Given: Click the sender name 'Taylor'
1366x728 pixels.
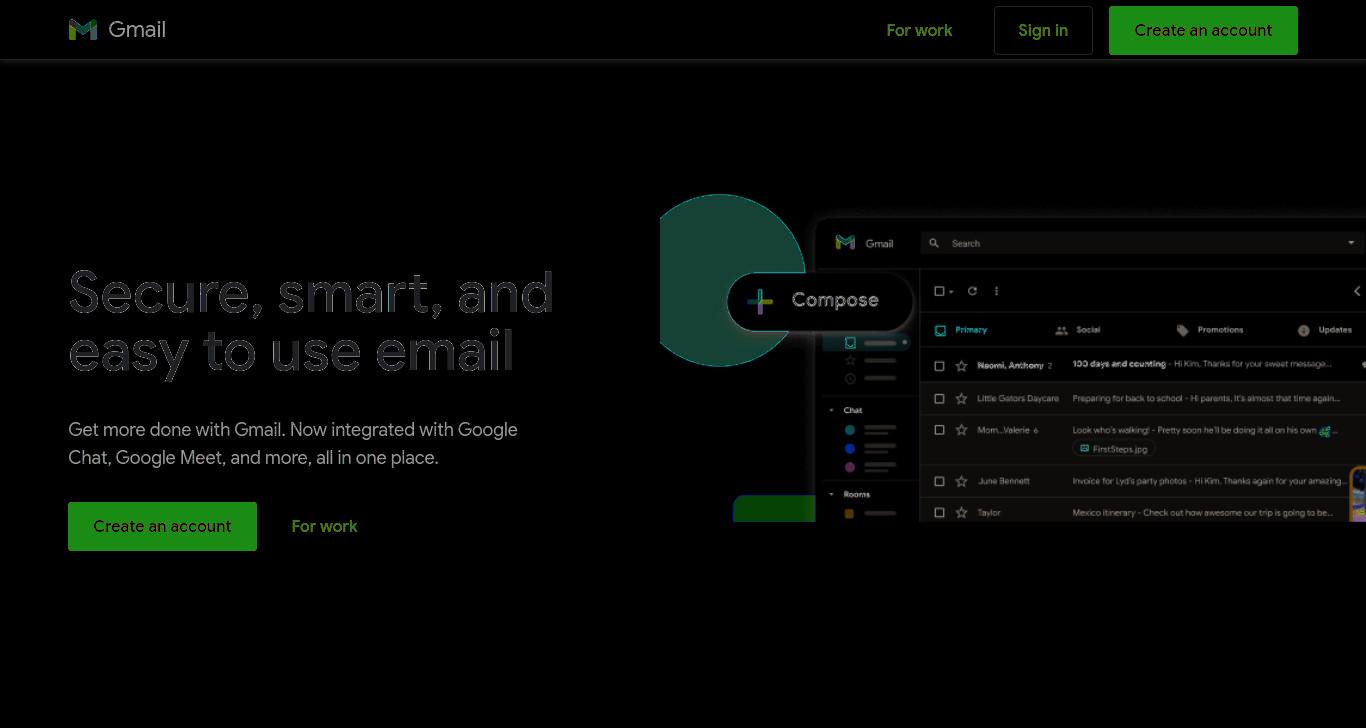Looking at the screenshot, I should pyautogui.click(x=989, y=512).
